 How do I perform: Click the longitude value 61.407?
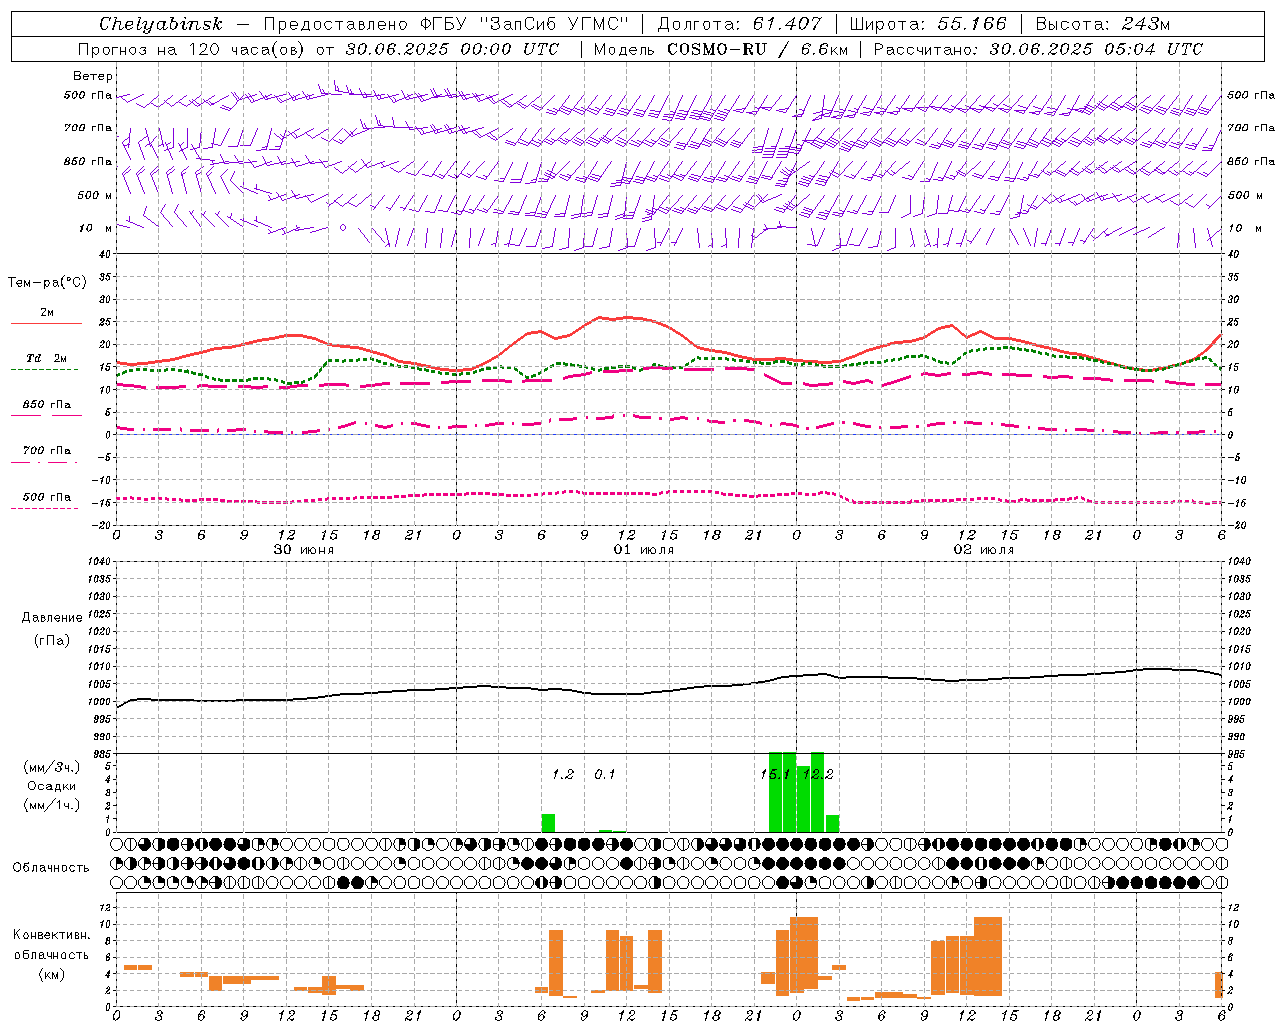click(787, 24)
